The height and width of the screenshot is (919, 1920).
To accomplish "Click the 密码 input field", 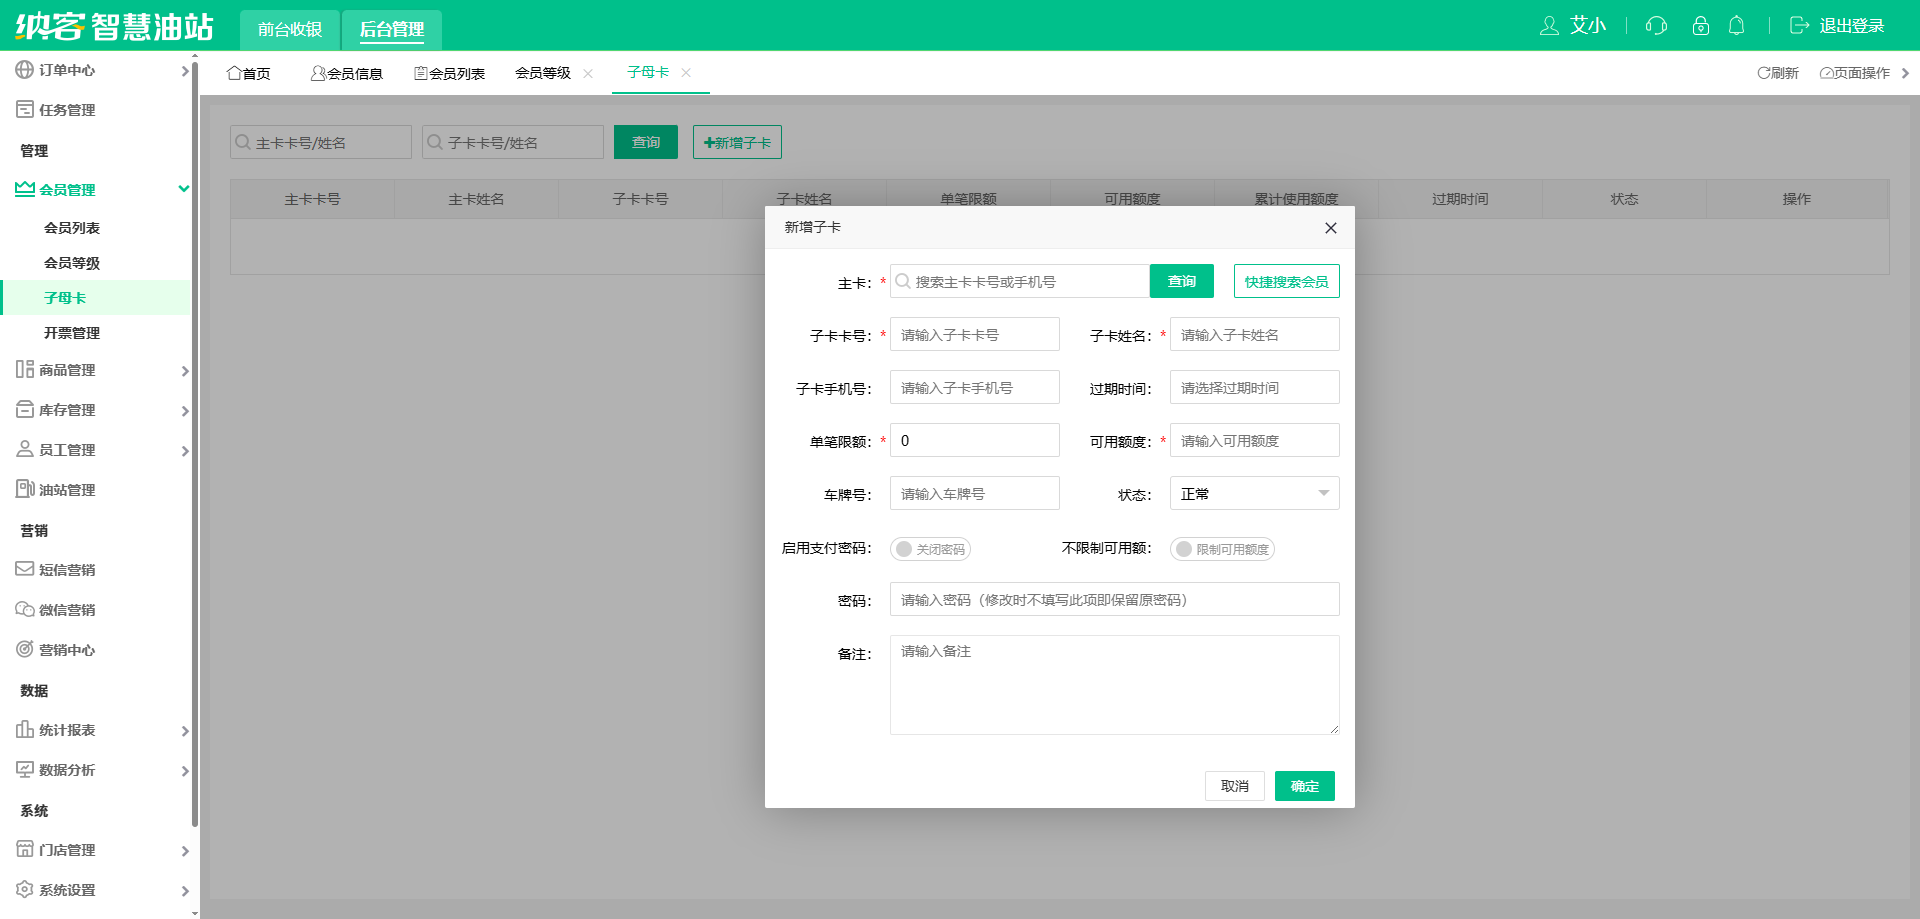I will pos(1115,599).
